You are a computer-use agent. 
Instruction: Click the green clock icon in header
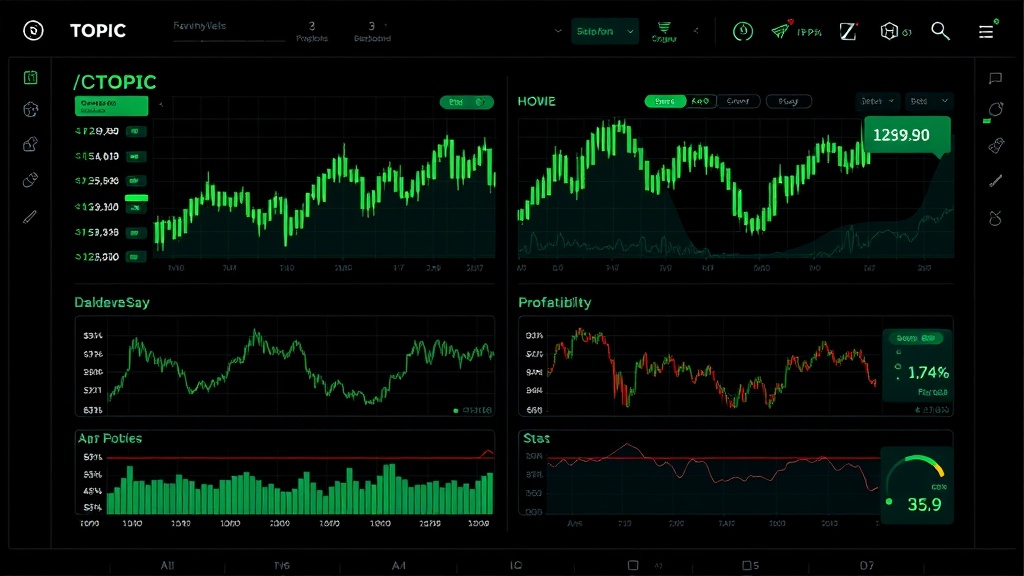743,31
